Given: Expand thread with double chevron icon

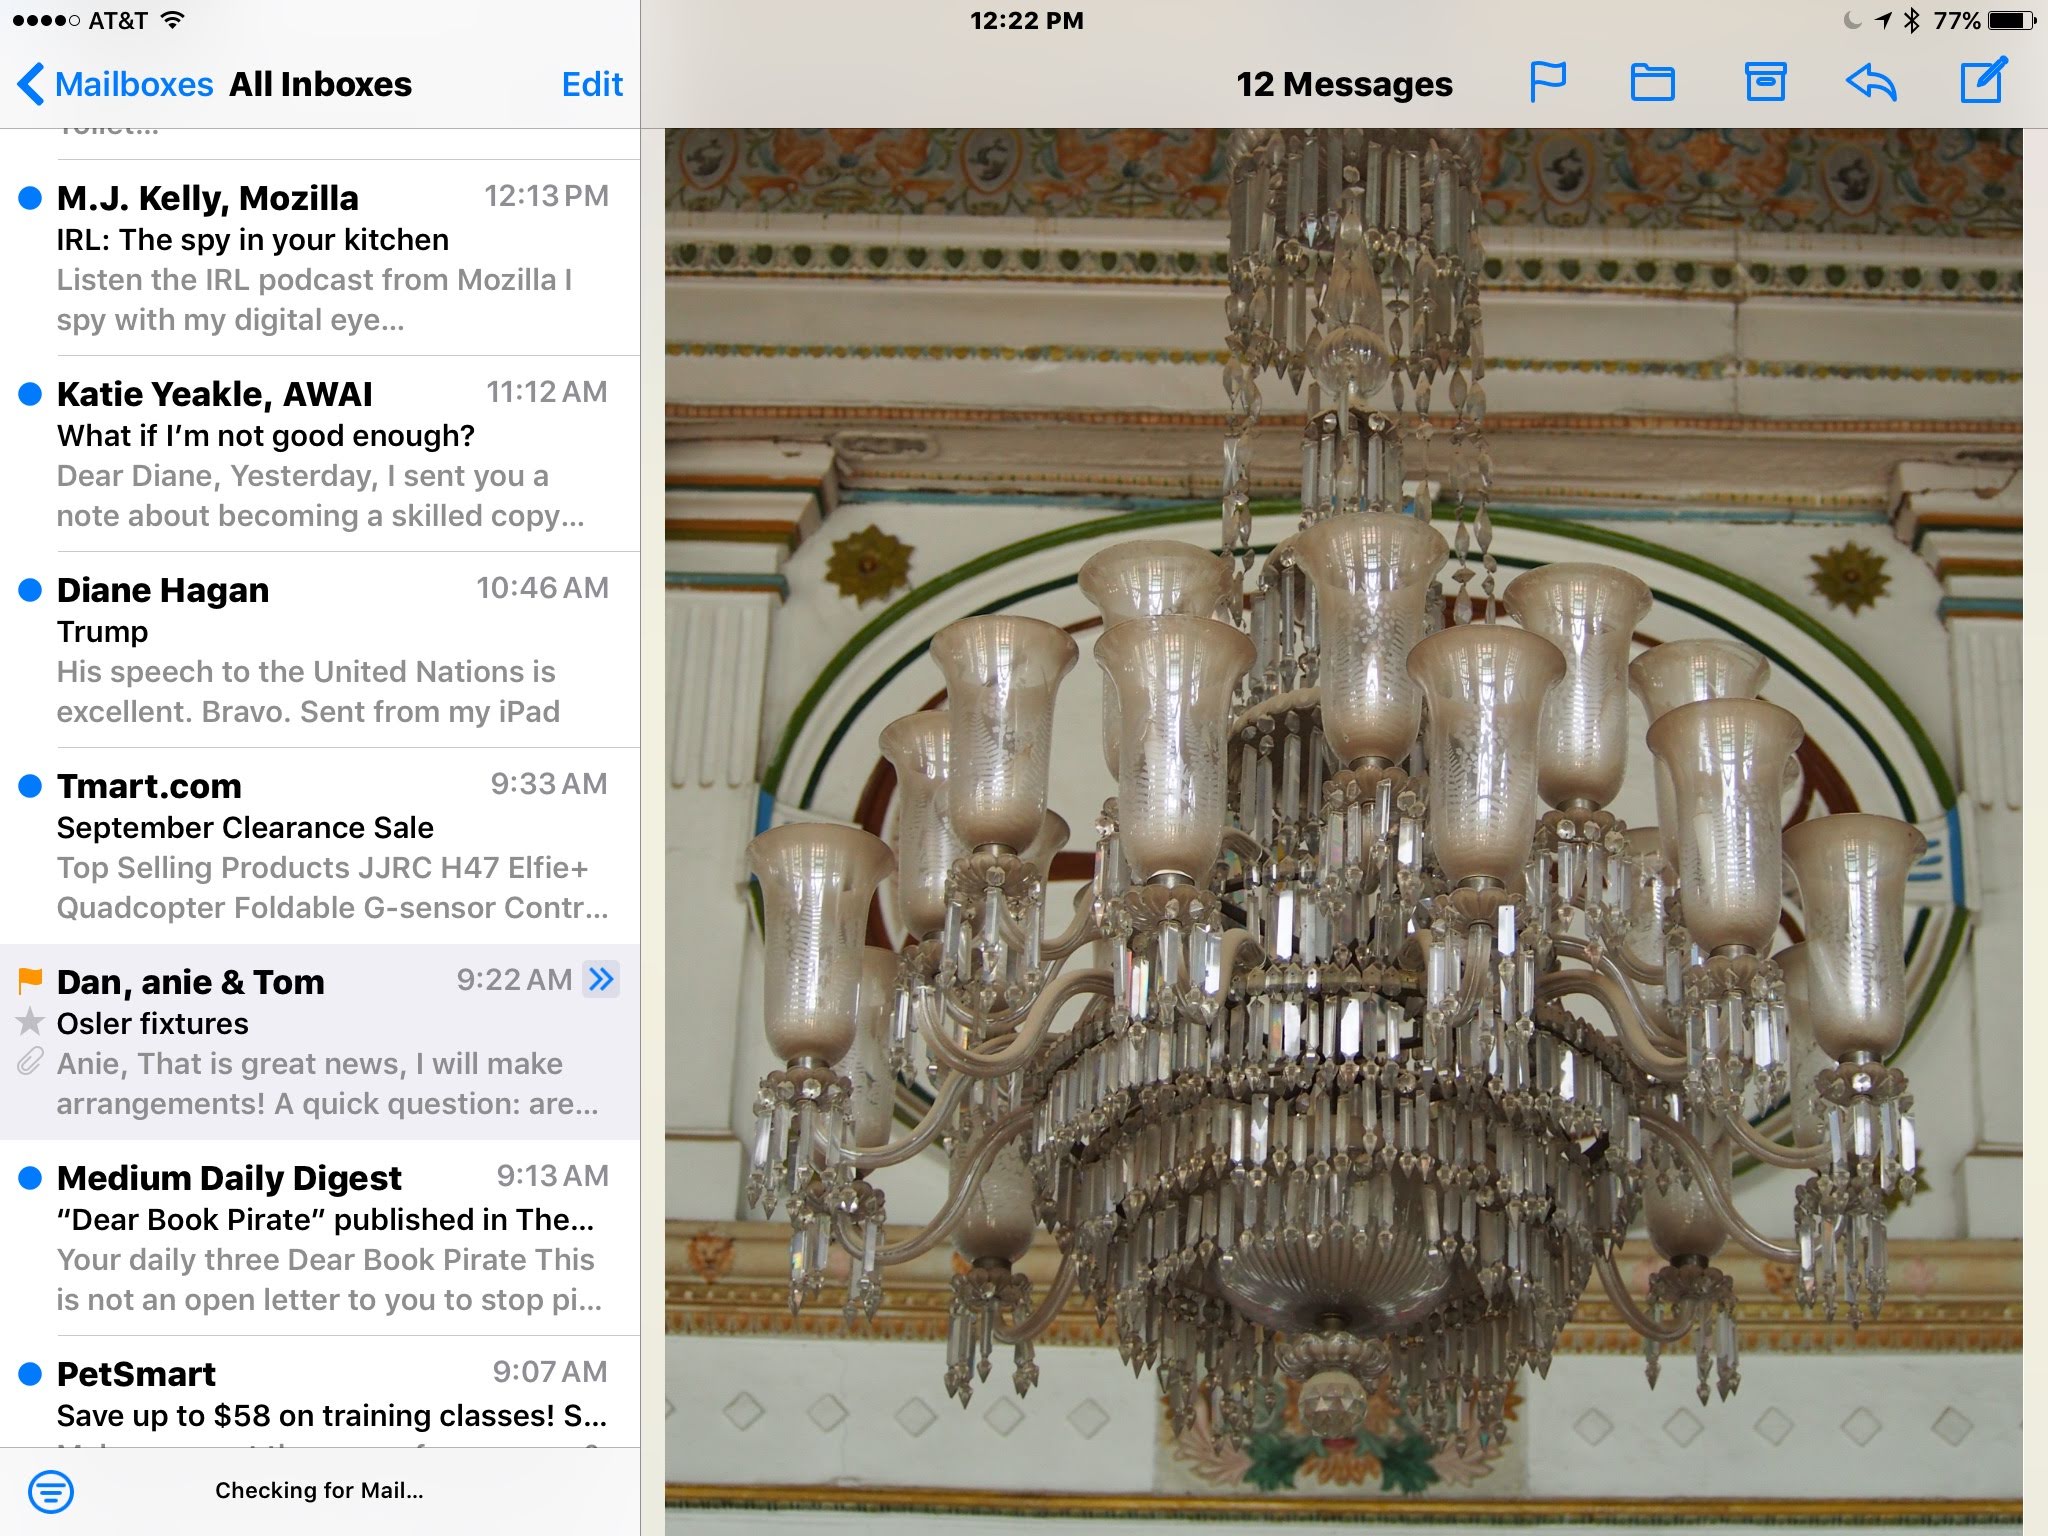Looking at the screenshot, I should coord(602,979).
